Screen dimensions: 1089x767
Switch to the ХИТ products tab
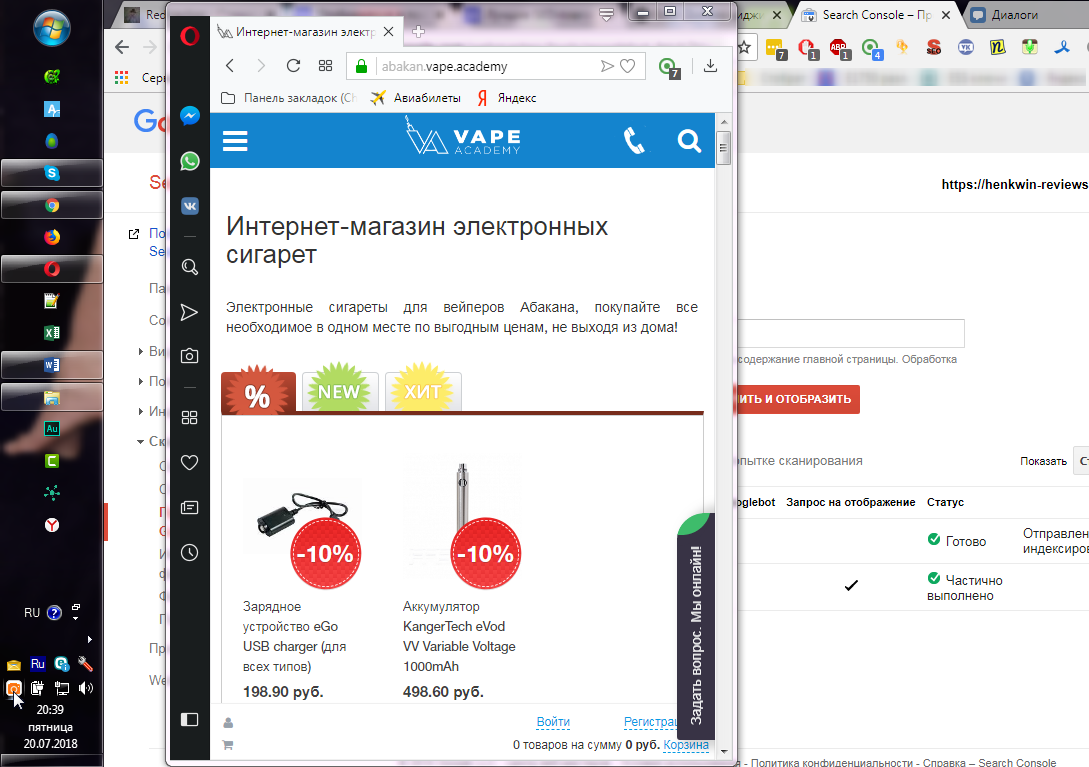pyautogui.click(x=423, y=391)
